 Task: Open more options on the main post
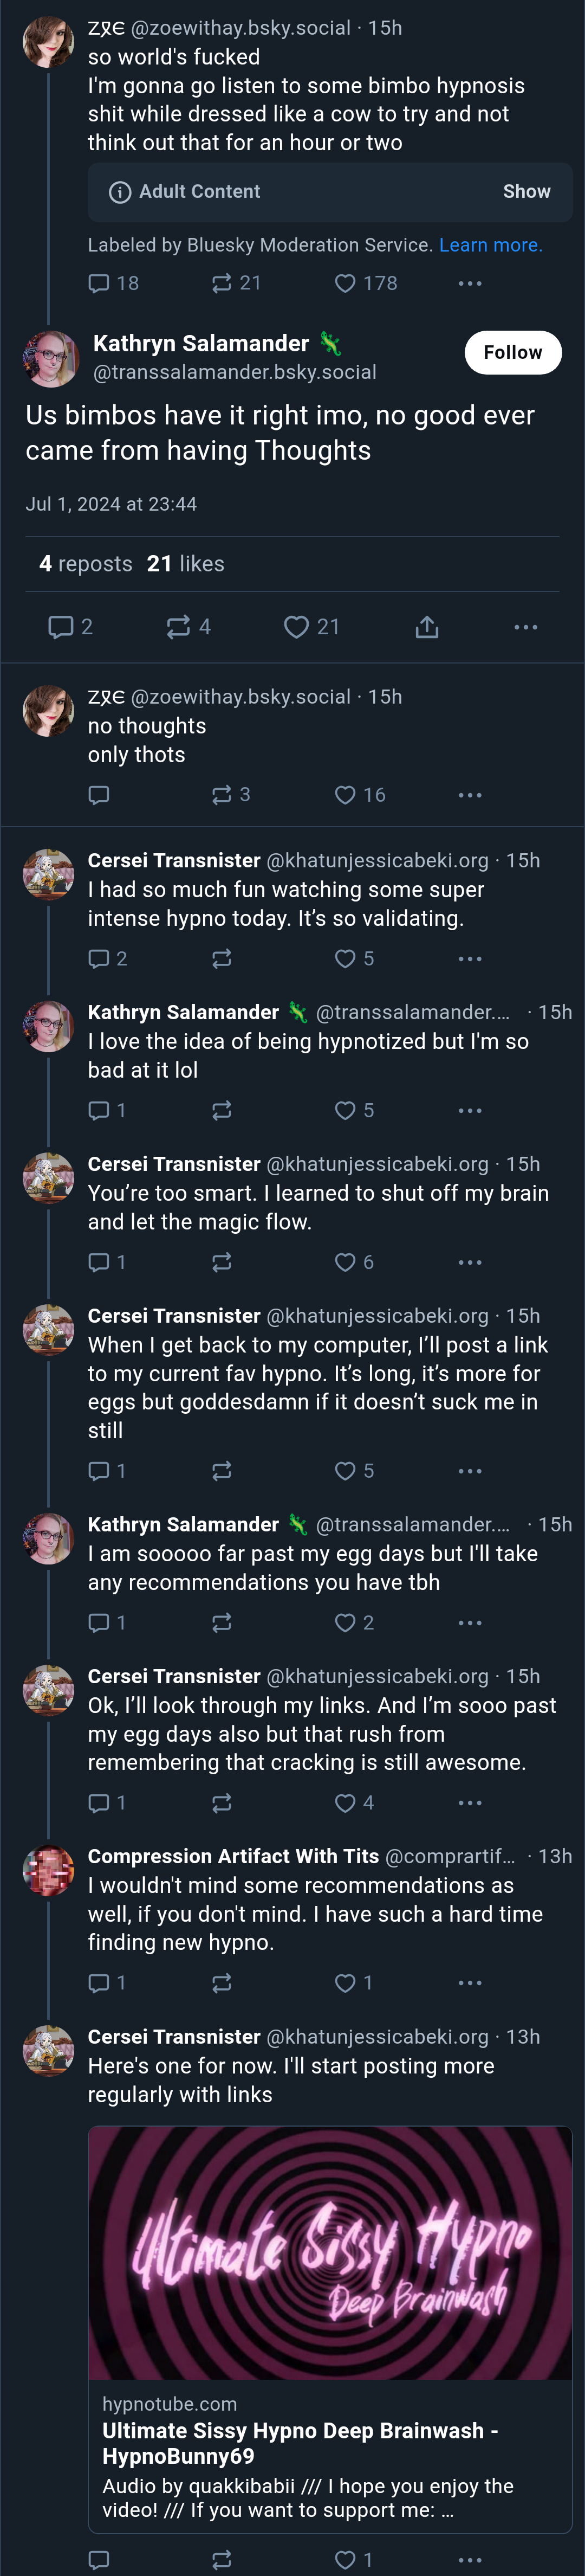(526, 627)
